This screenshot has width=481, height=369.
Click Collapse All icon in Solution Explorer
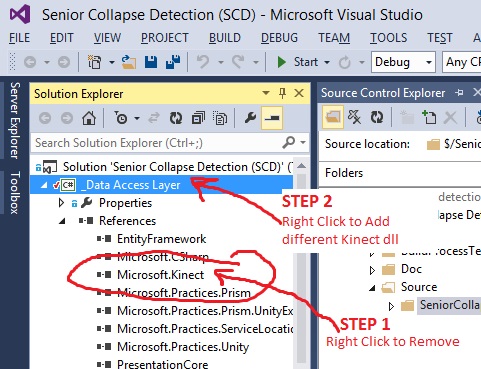(198, 118)
